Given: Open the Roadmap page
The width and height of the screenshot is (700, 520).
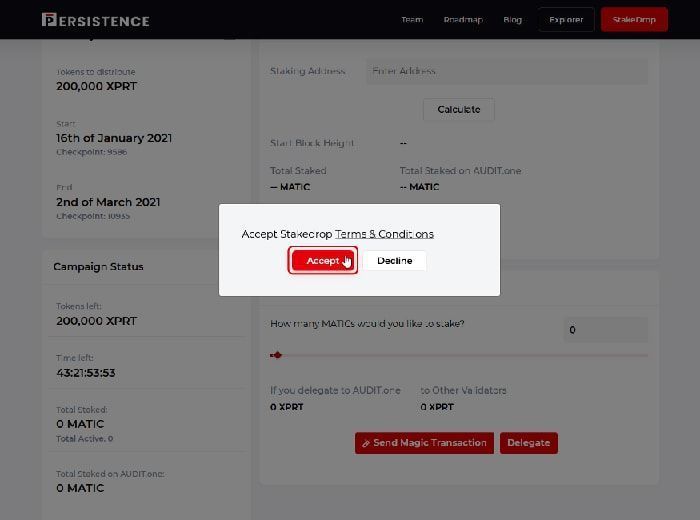Looking at the screenshot, I should point(463,20).
